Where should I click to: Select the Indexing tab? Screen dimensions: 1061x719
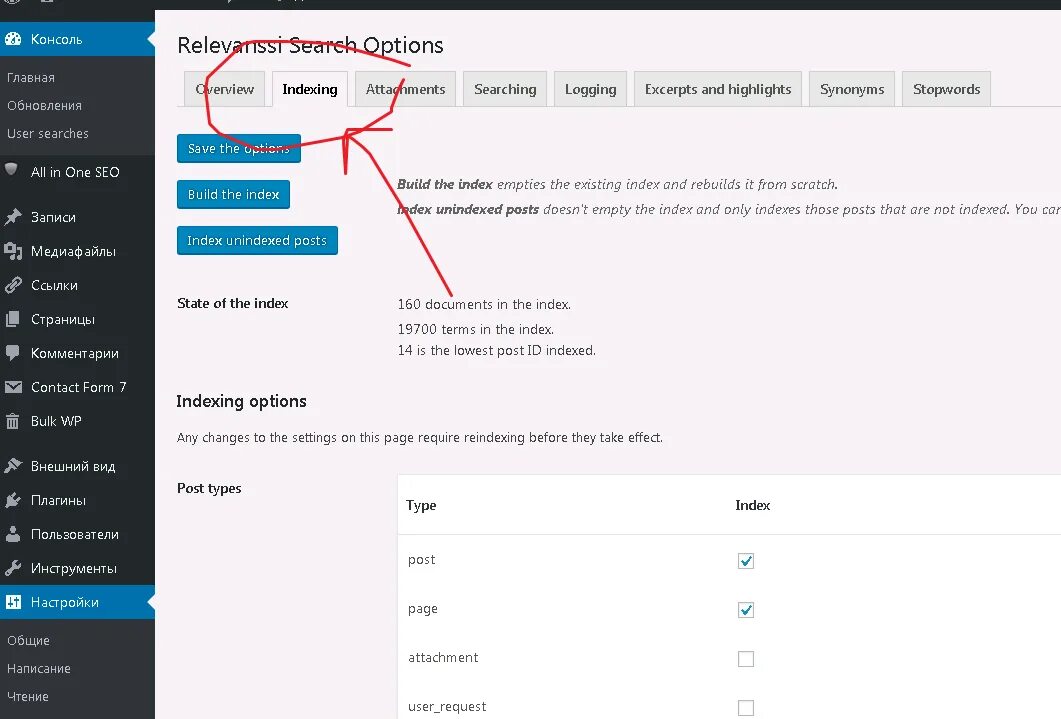point(310,89)
